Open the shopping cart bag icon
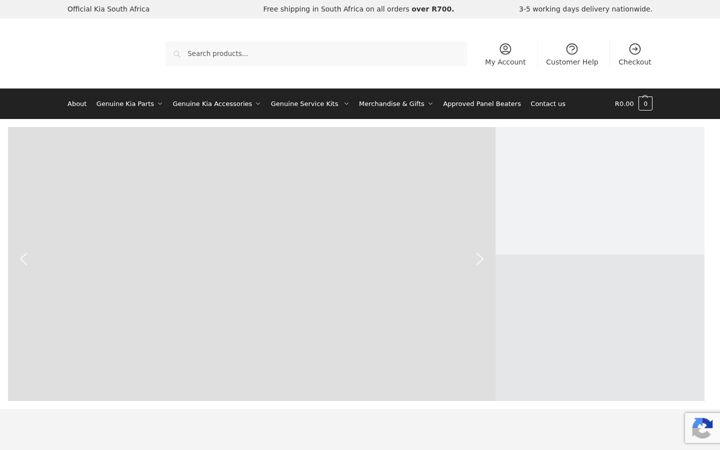Viewport: 720px width, 450px height. tap(645, 103)
